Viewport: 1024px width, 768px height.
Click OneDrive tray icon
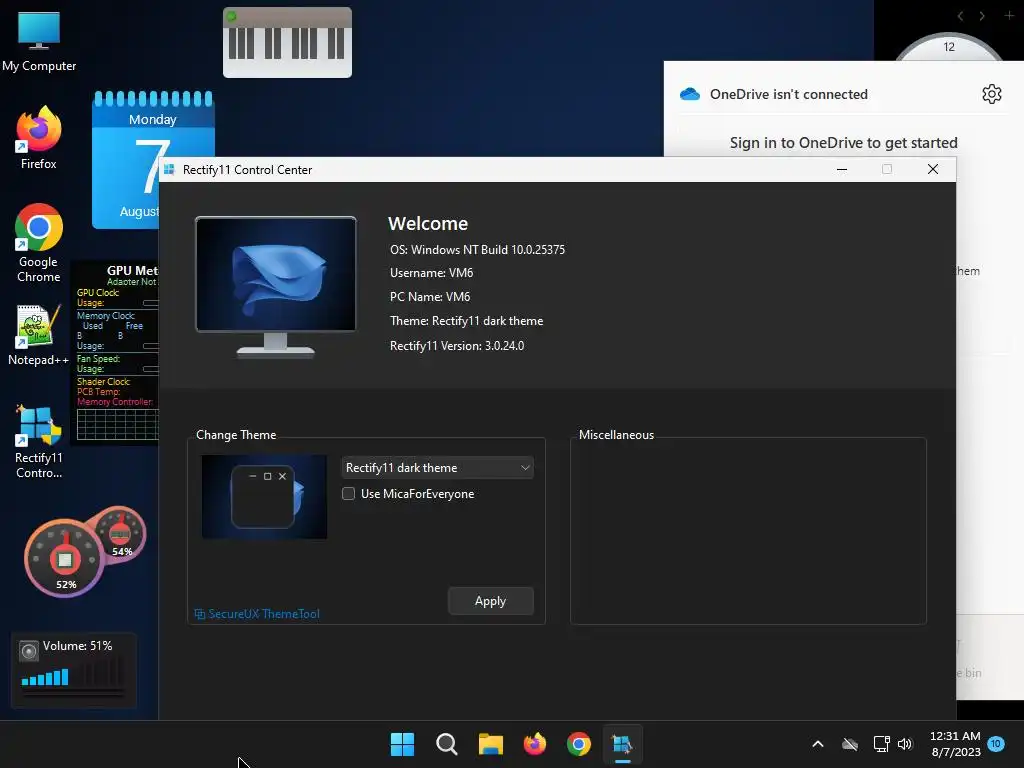[850, 744]
